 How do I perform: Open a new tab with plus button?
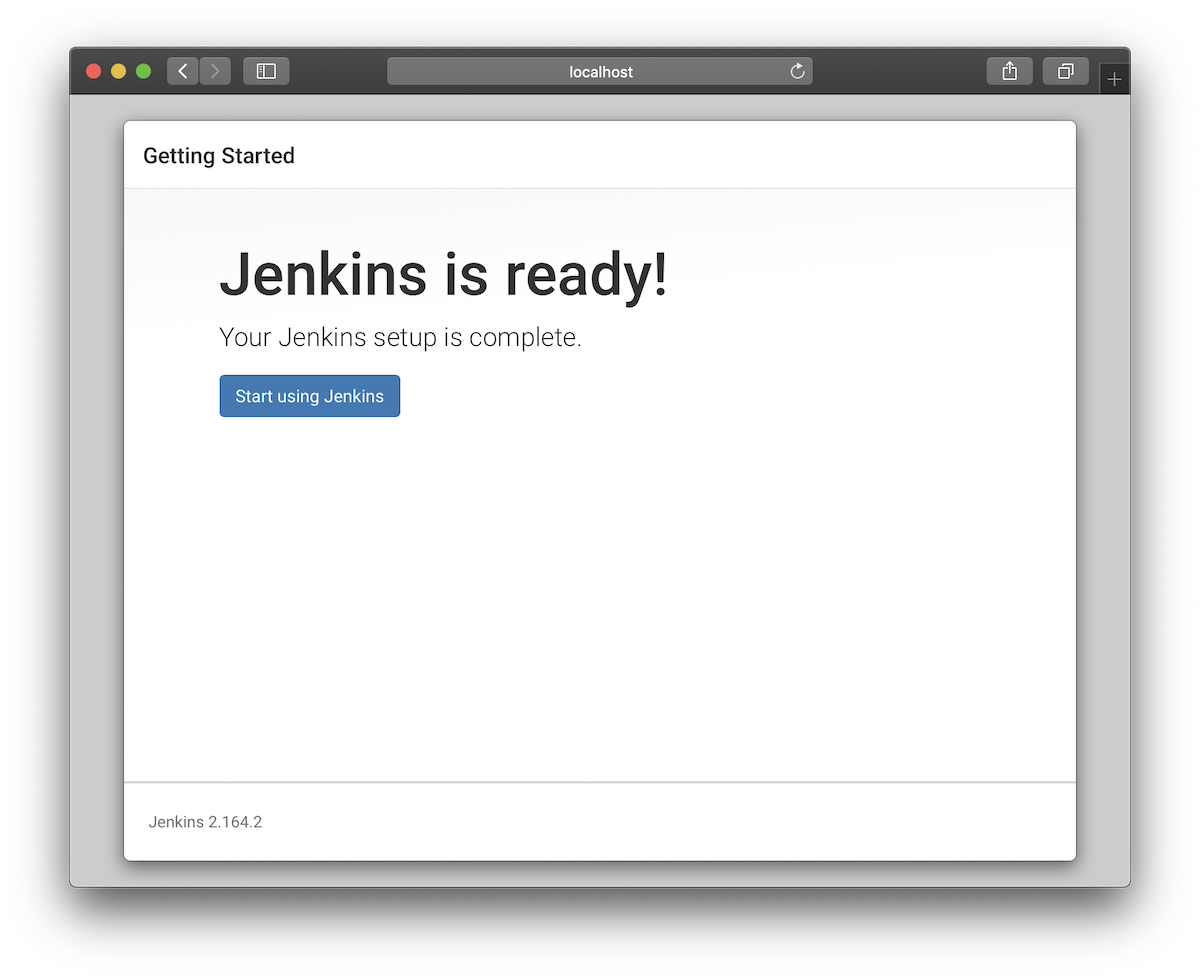[x=1115, y=80]
